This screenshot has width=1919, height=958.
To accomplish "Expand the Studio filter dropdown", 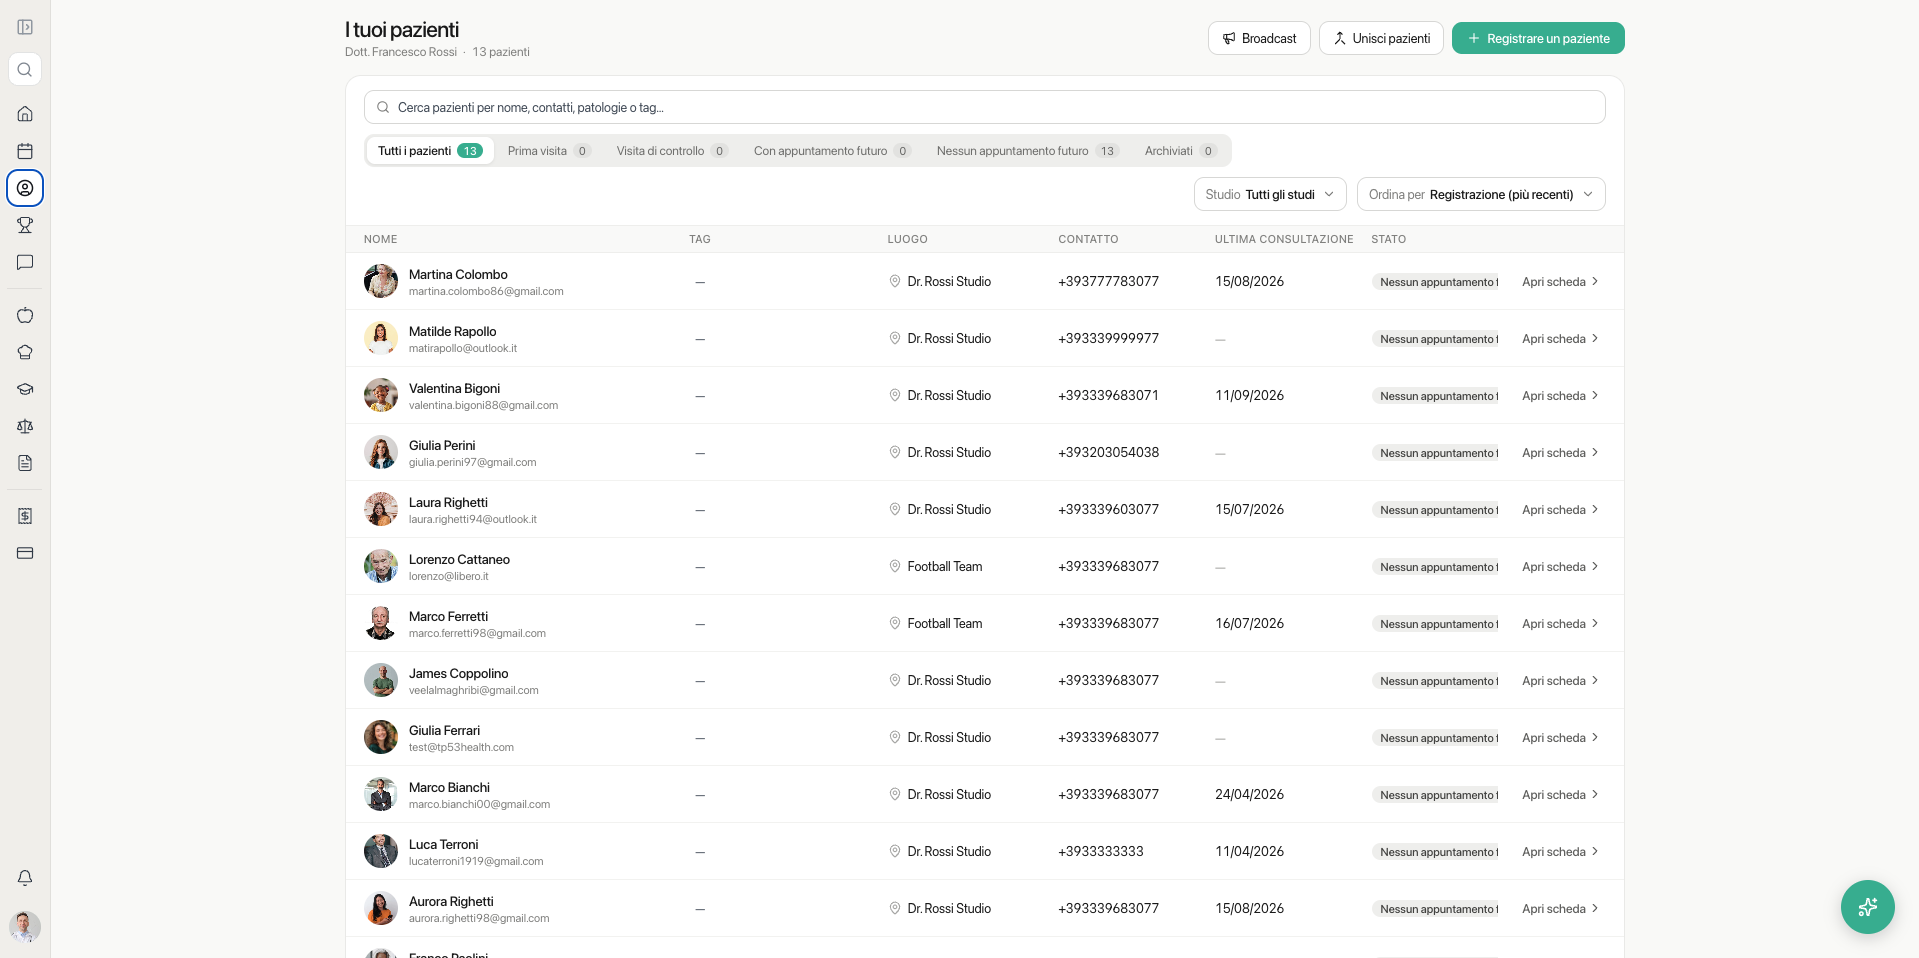I will click(x=1270, y=194).
